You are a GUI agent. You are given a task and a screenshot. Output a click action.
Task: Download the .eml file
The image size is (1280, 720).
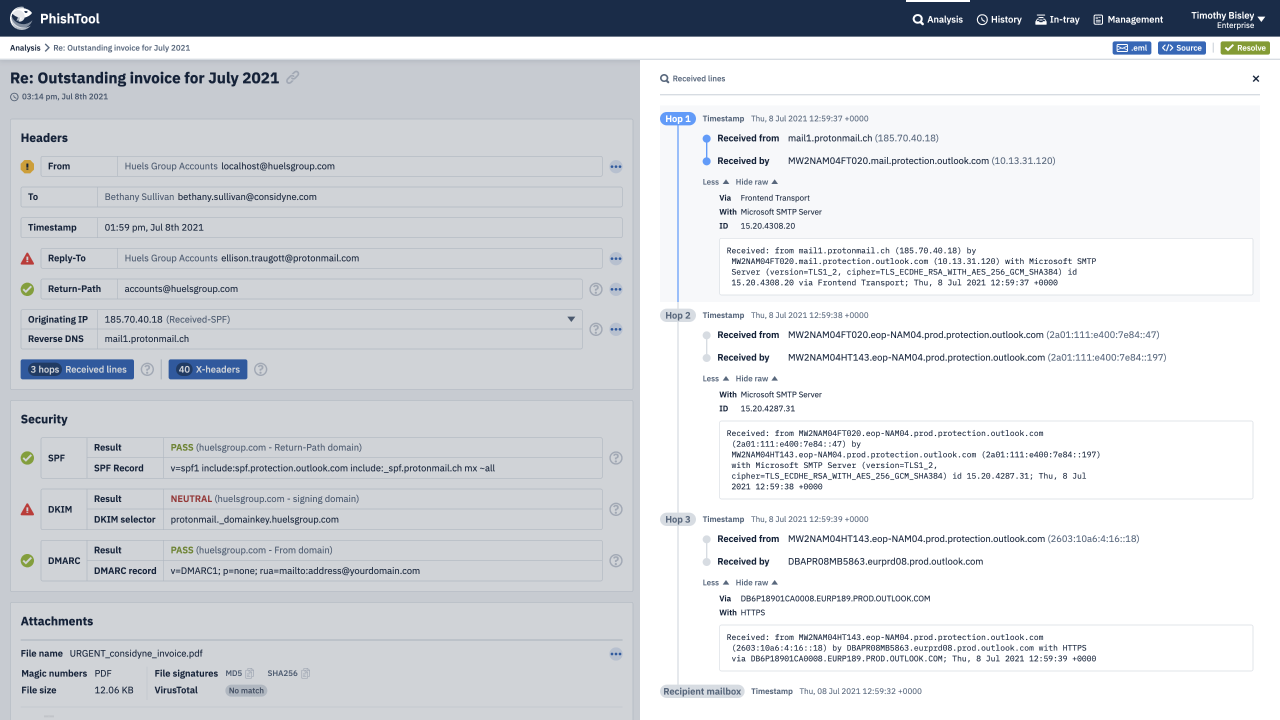tap(1132, 48)
